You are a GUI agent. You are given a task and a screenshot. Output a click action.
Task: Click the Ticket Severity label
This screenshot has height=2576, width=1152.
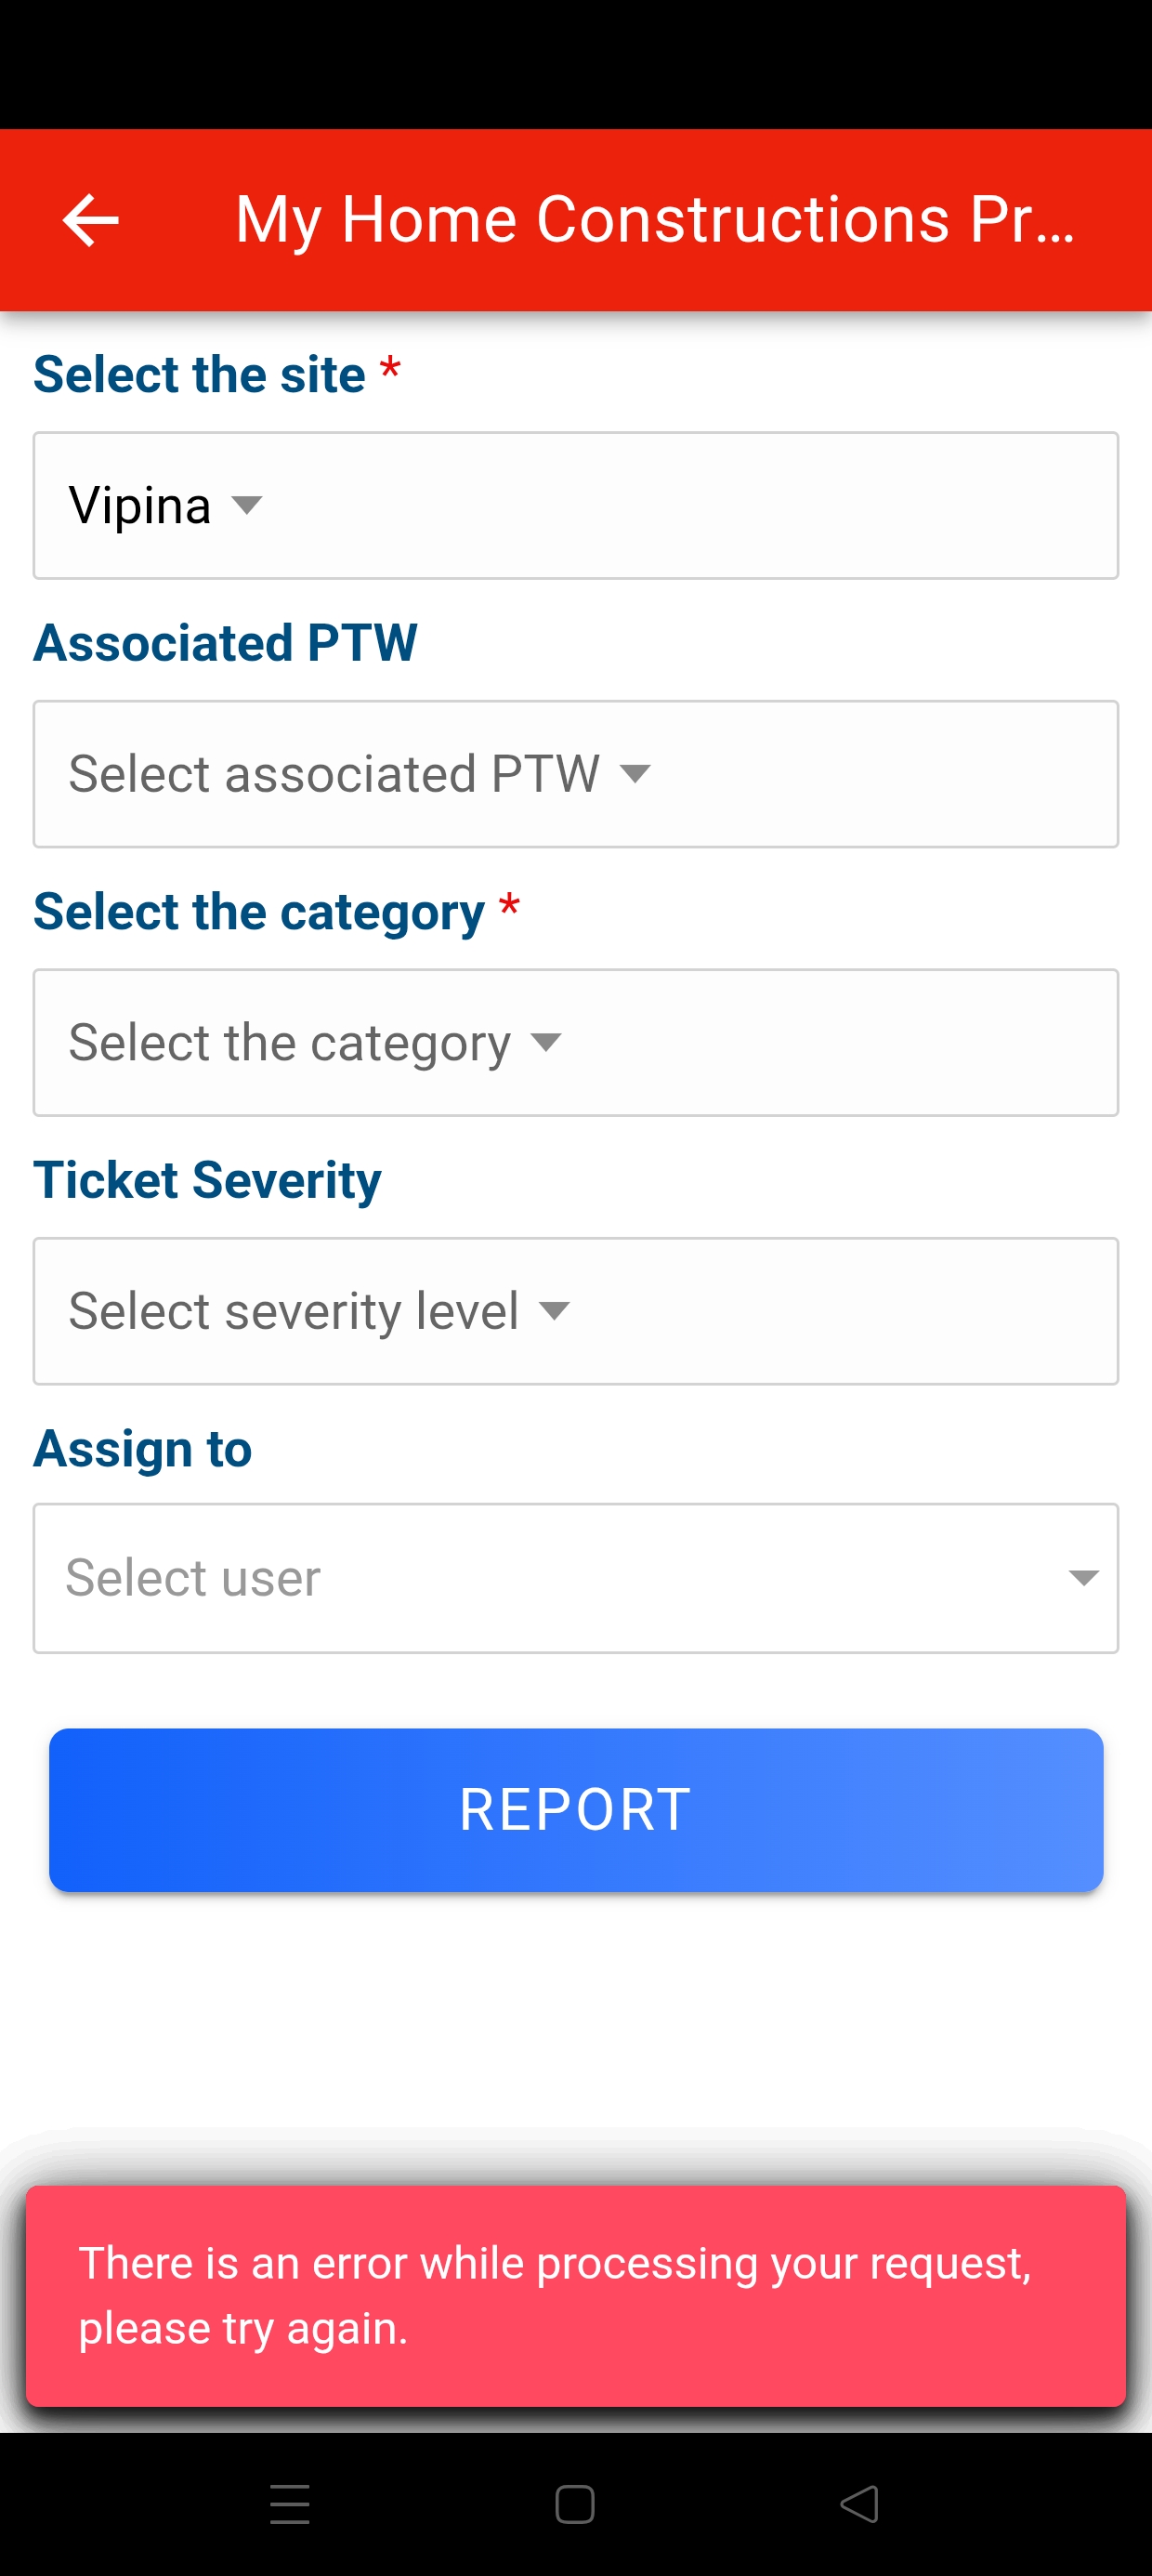[x=207, y=1180]
